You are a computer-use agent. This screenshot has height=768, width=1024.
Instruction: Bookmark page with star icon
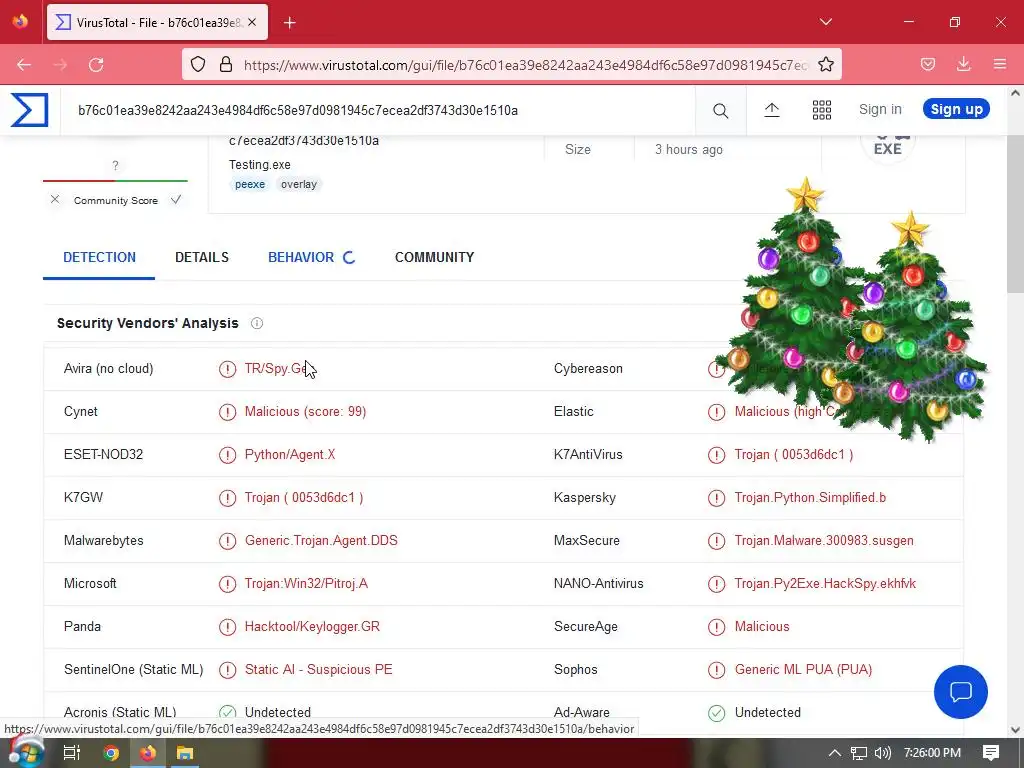click(825, 64)
